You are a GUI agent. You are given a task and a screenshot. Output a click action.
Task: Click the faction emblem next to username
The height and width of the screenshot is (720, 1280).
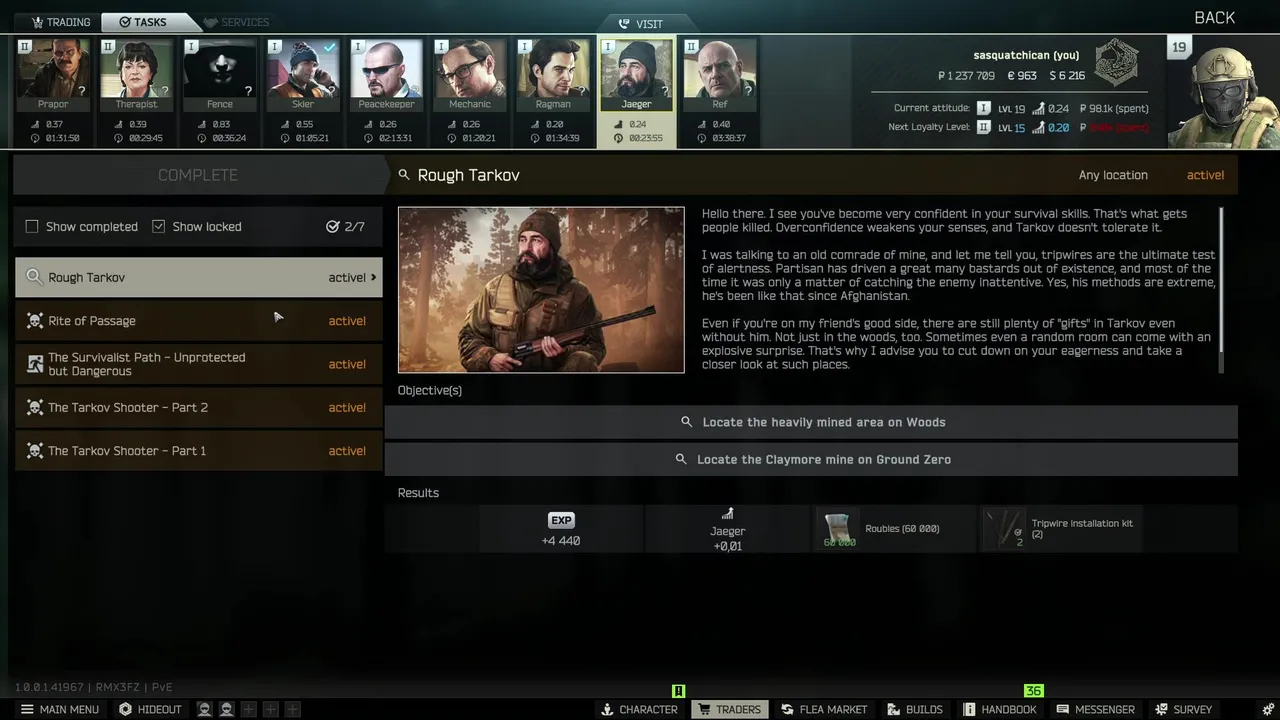click(x=1116, y=62)
